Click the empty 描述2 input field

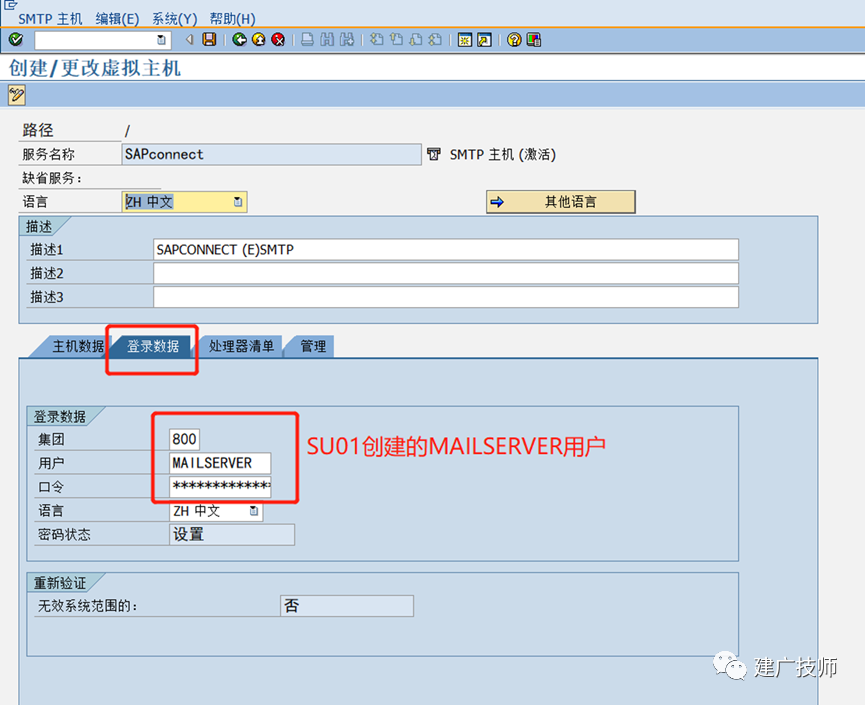446,273
